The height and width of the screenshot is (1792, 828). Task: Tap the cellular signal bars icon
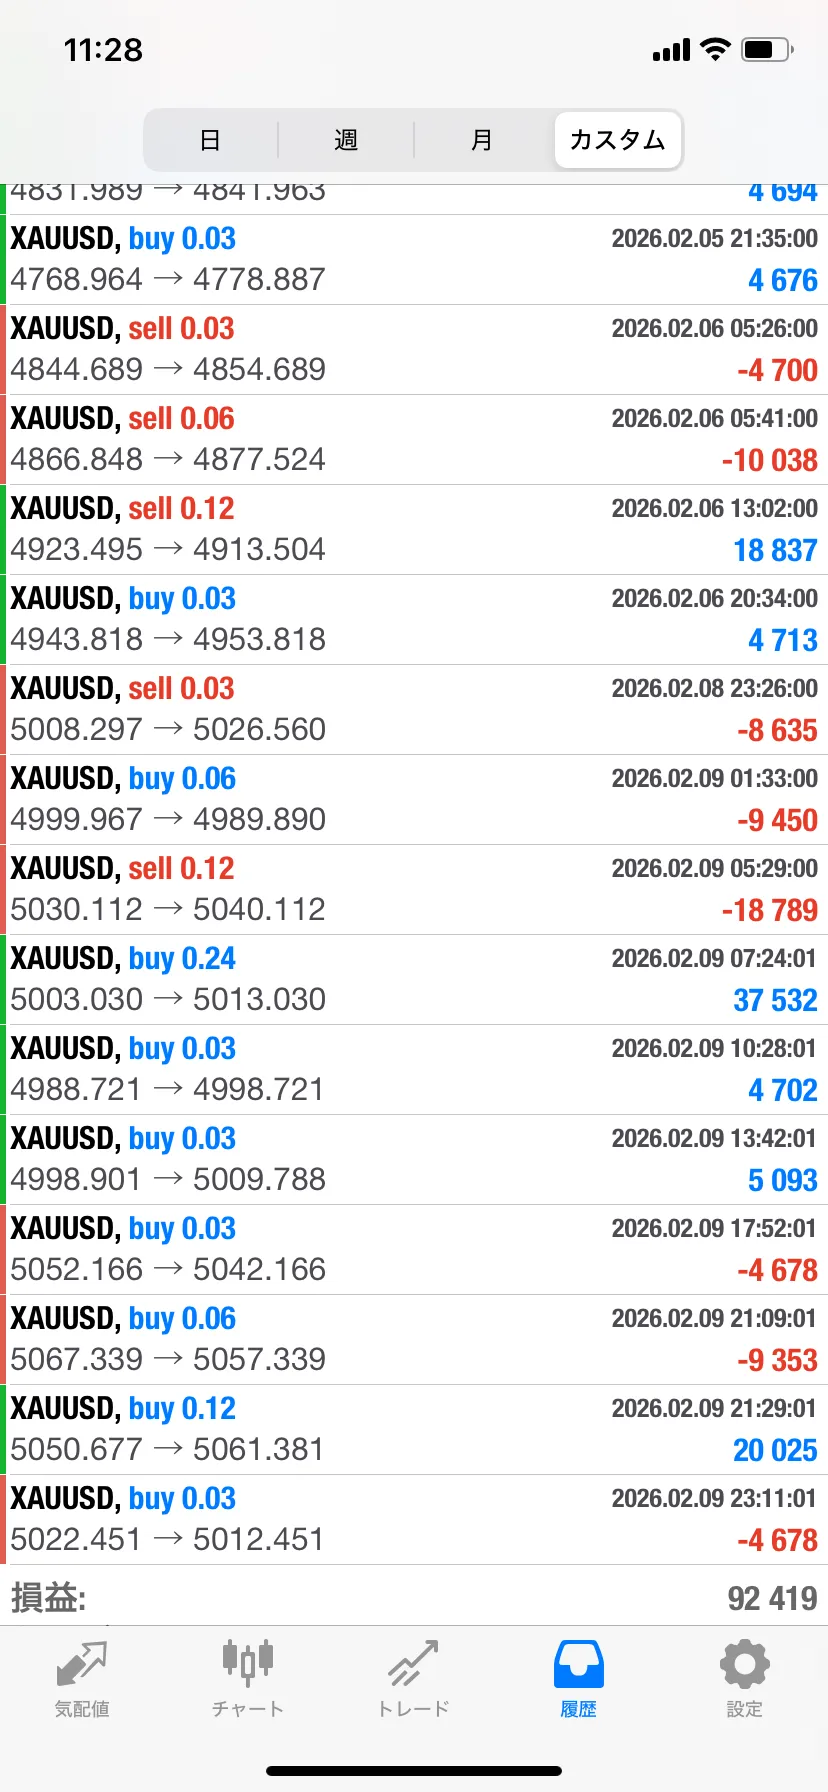(x=671, y=50)
